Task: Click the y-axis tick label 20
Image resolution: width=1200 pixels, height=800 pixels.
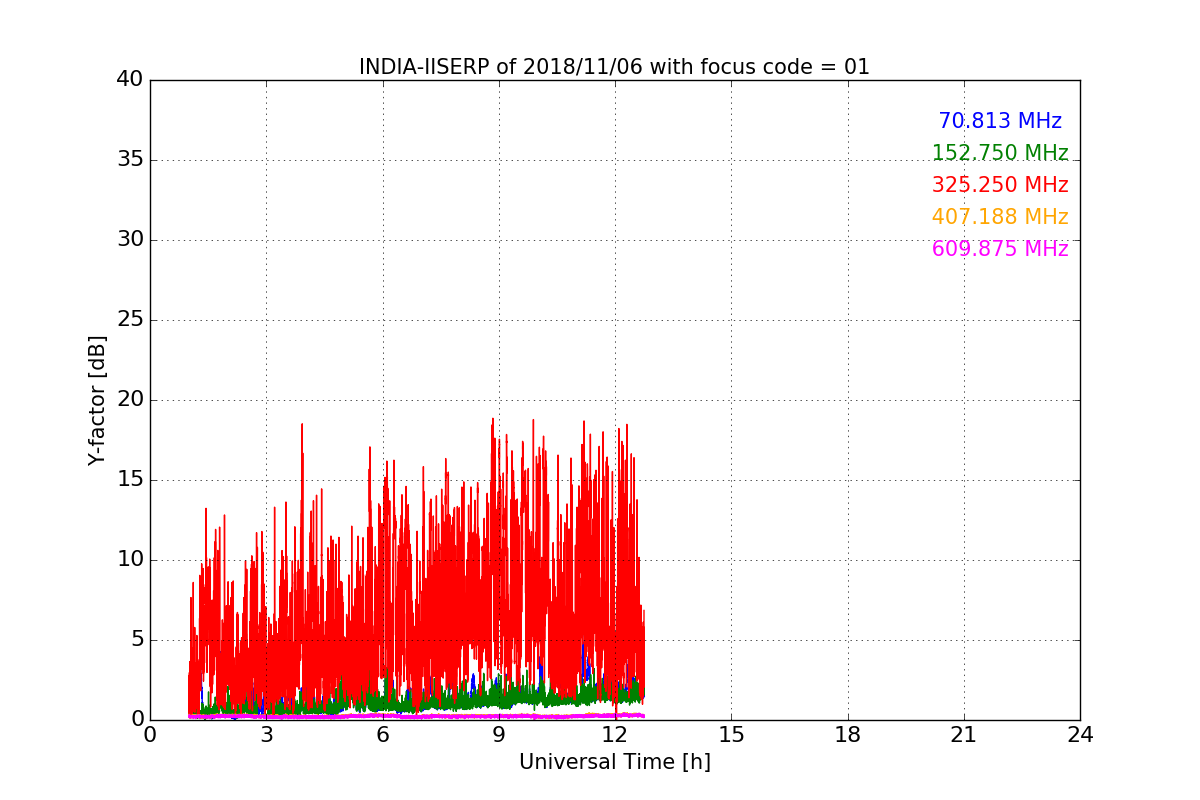Action: [130, 400]
